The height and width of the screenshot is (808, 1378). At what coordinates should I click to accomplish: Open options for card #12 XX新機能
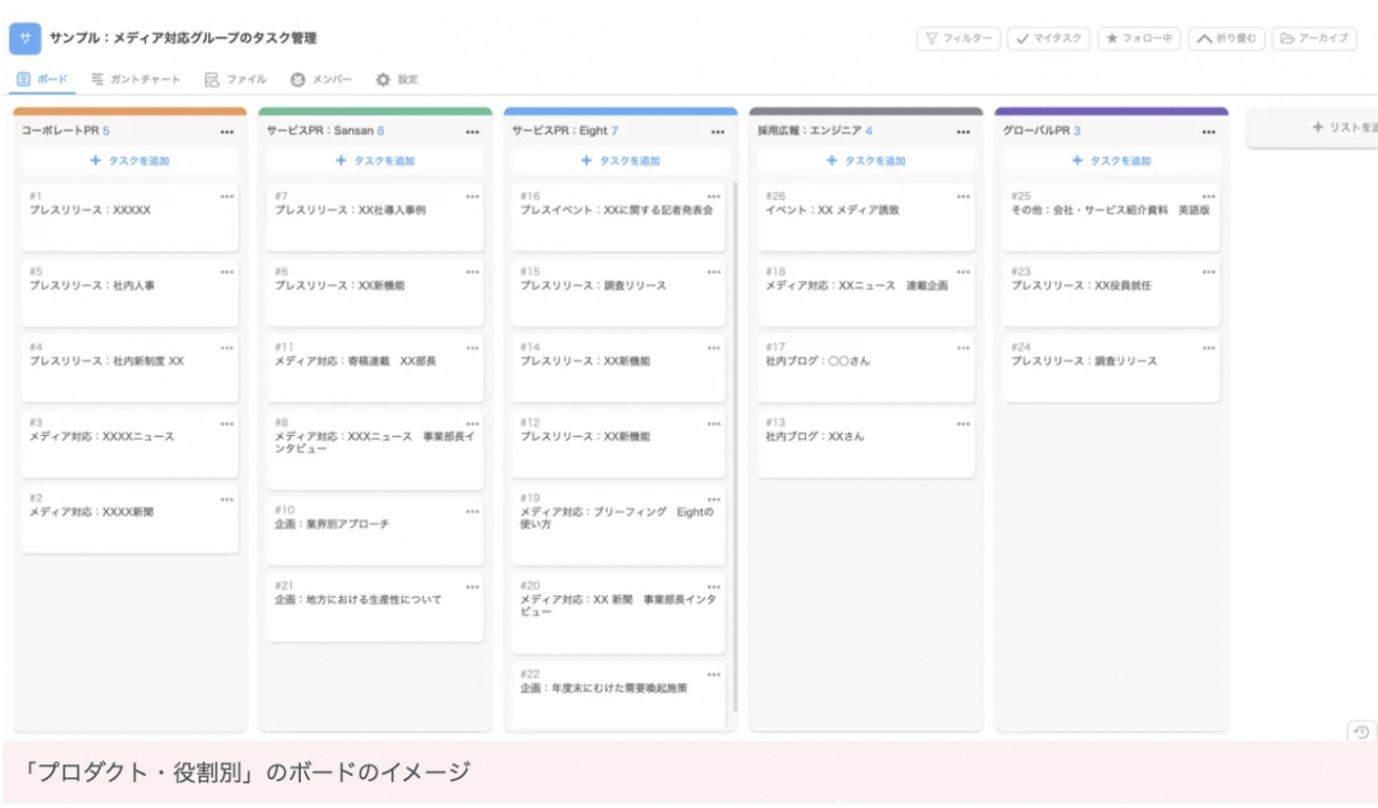[x=713, y=422]
